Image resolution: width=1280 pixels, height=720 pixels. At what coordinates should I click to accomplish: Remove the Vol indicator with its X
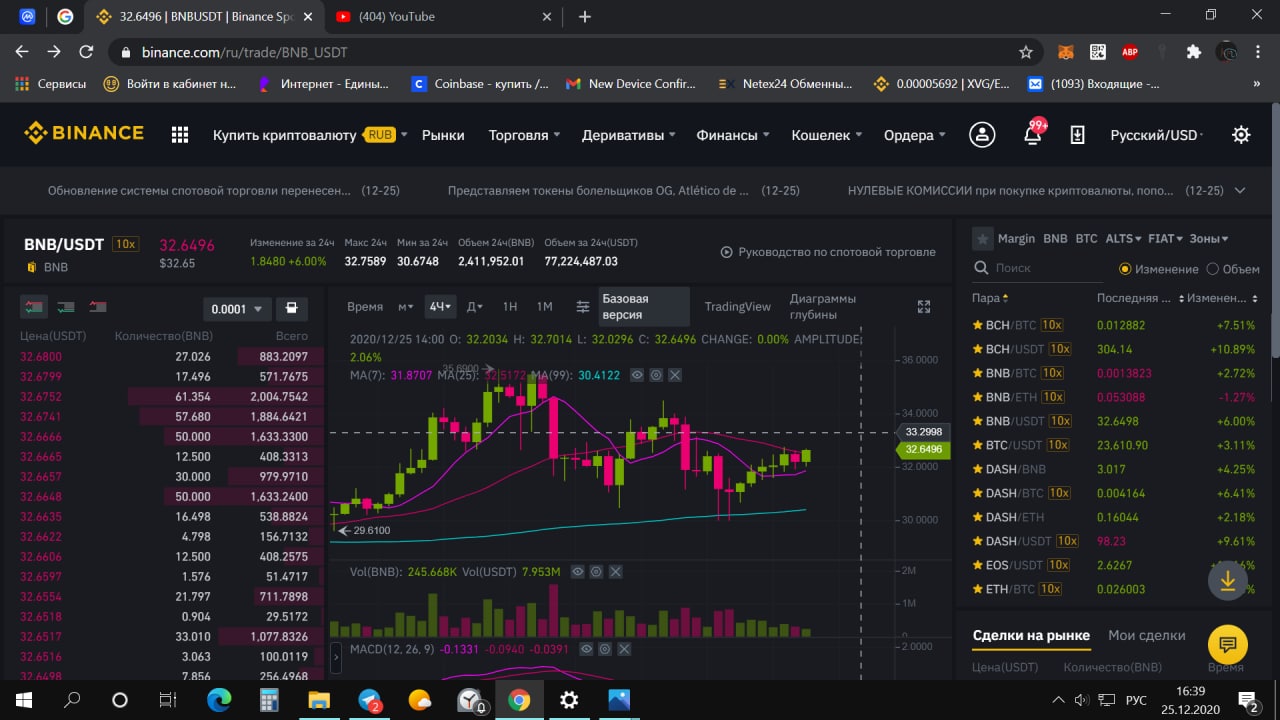615,572
